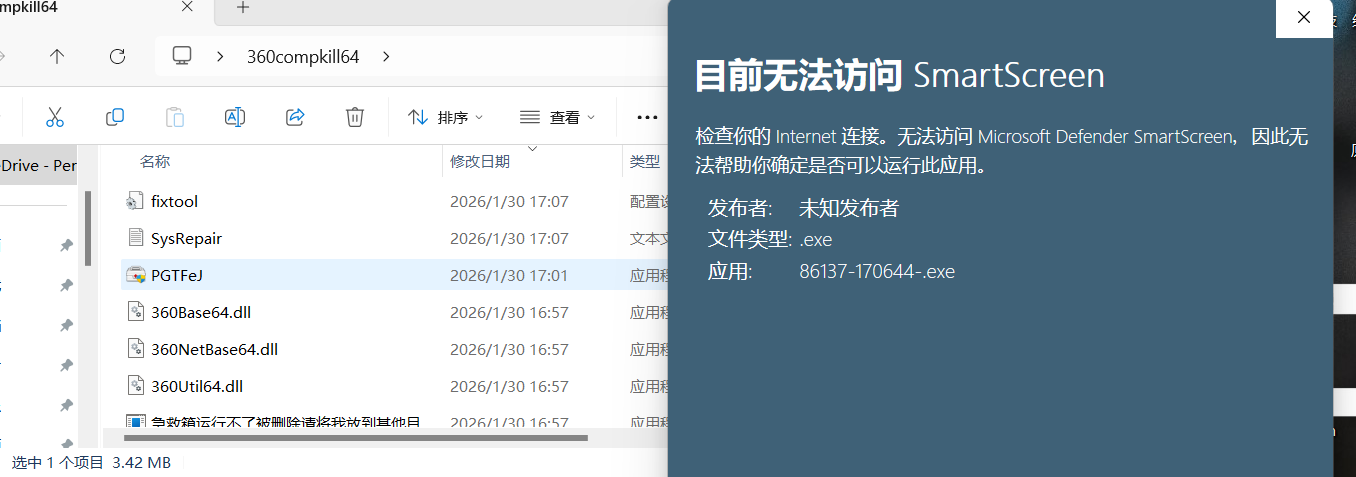Select the 360Util64.dll file name
The image size is (1356, 477).
[197, 386]
